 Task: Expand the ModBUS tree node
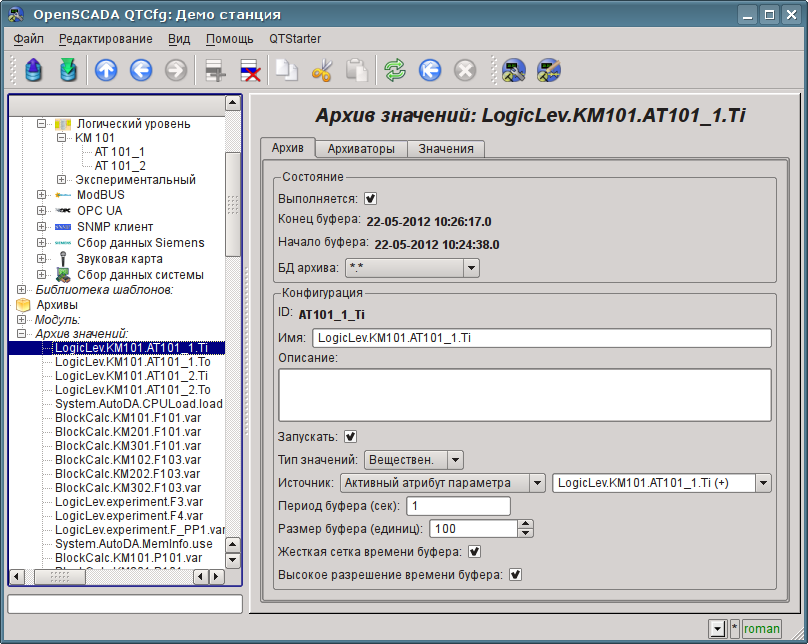point(41,195)
